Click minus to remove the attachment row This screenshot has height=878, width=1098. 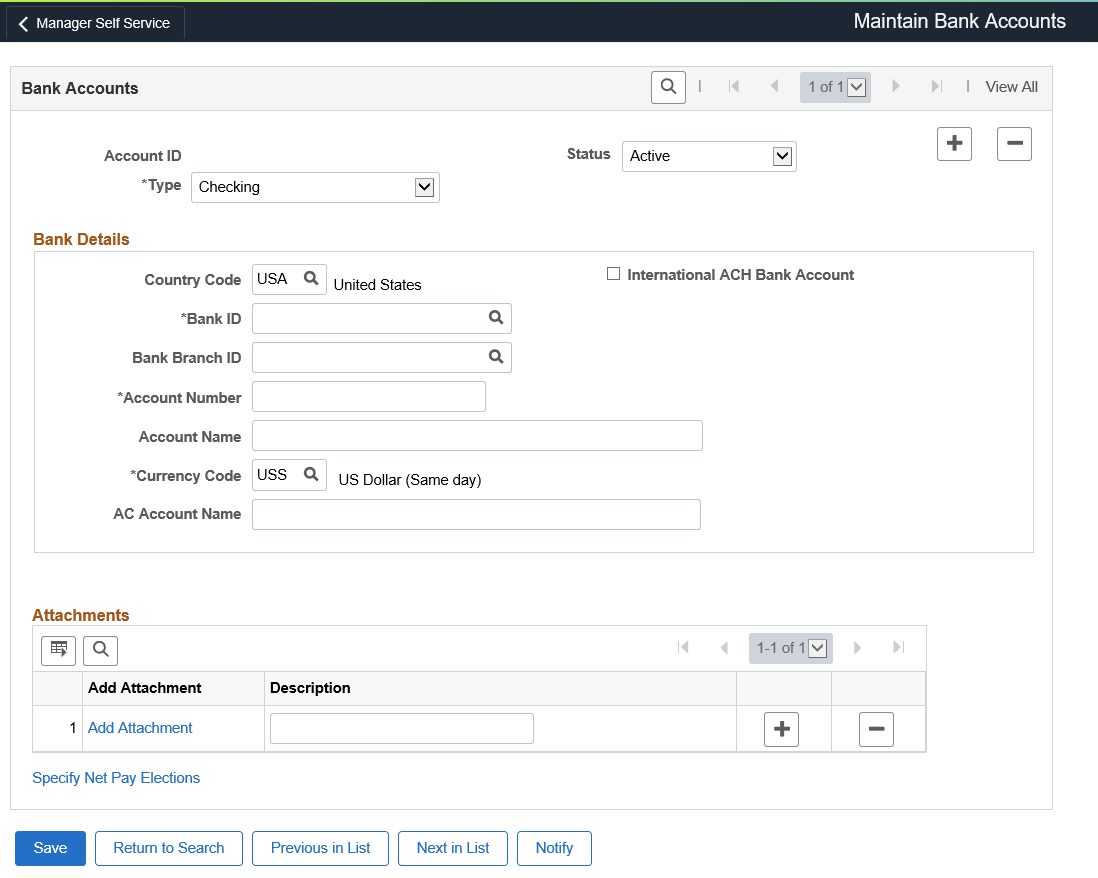click(x=876, y=729)
